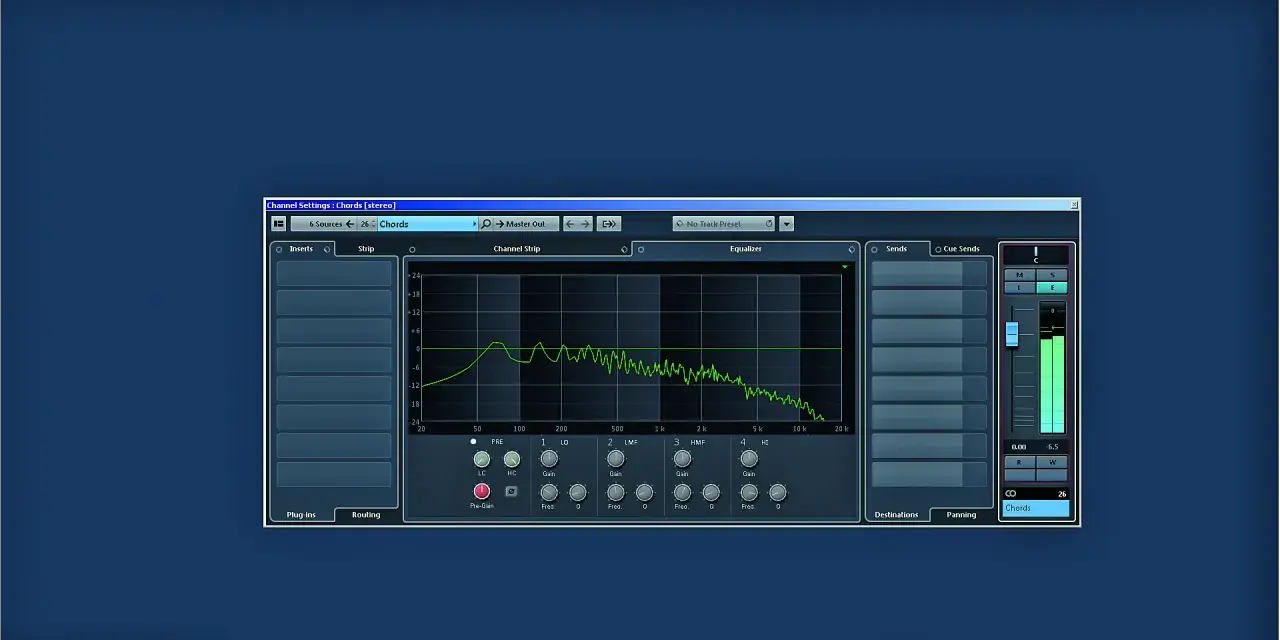
Task: Toggle Equalizer bypass circle
Action: pyautogui.click(x=641, y=249)
